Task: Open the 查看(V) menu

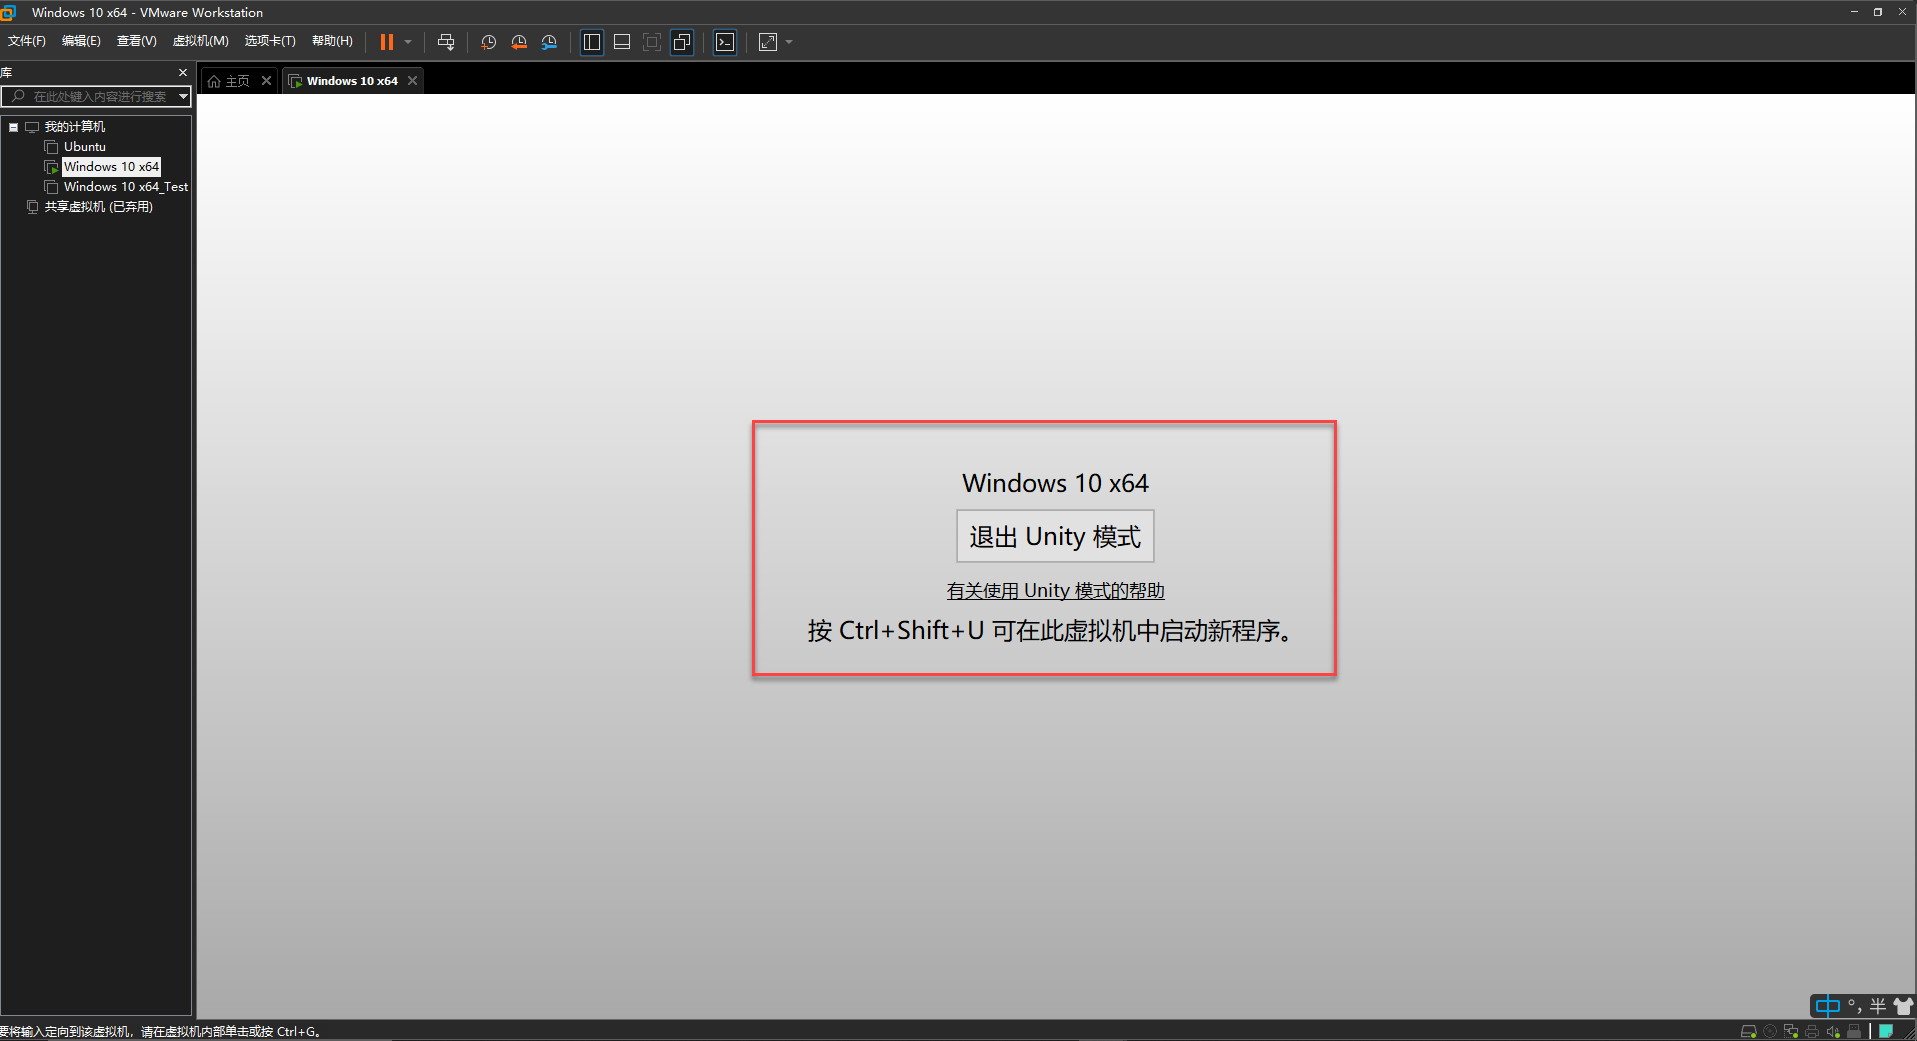Action: (x=137, y=41)
